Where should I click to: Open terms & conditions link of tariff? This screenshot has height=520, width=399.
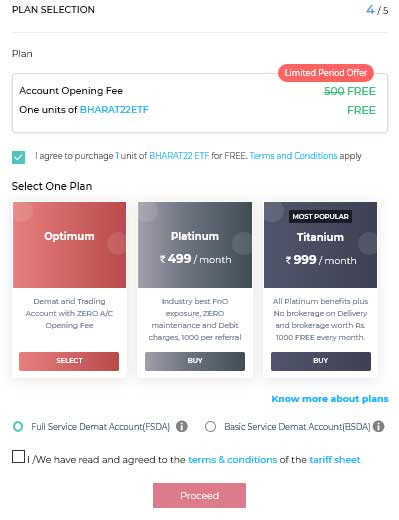pos(233,460)
